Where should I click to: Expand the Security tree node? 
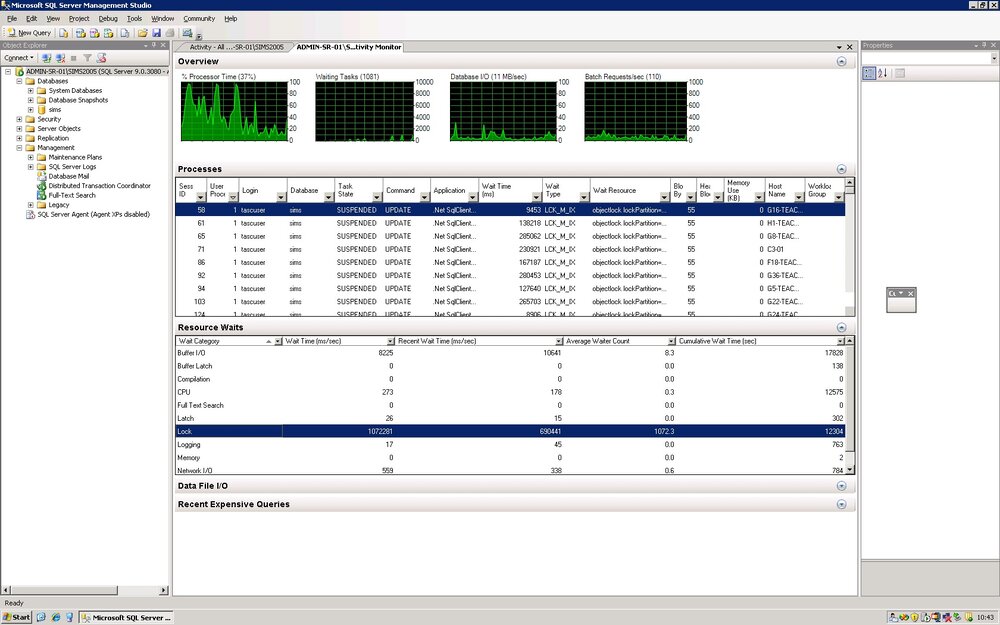[x=19, y=119]
